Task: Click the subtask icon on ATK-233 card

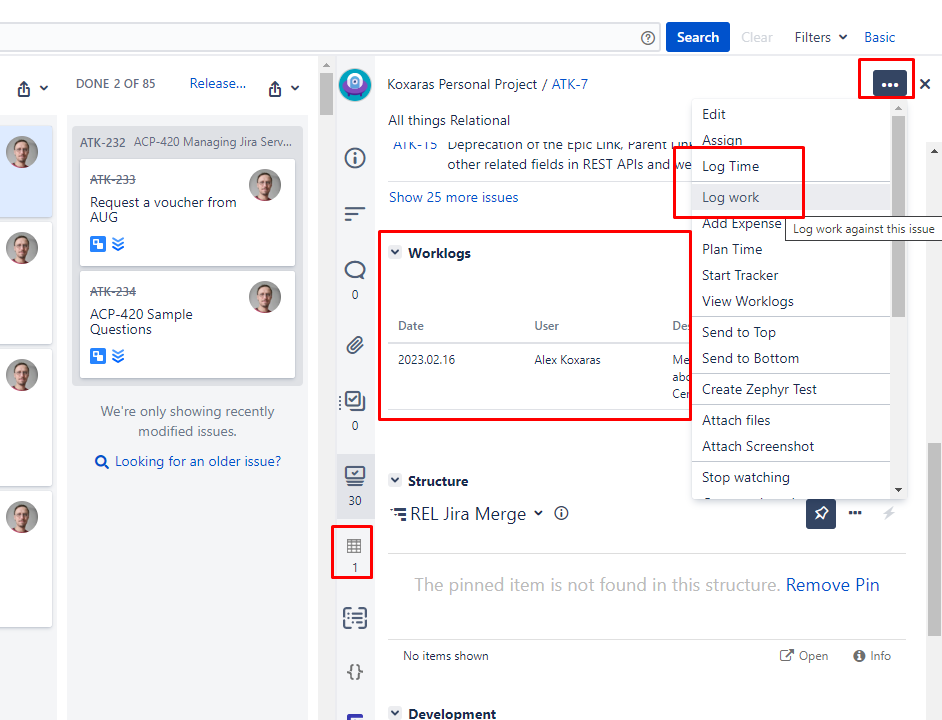Action: pyautogui.click(x=98, y=244)
